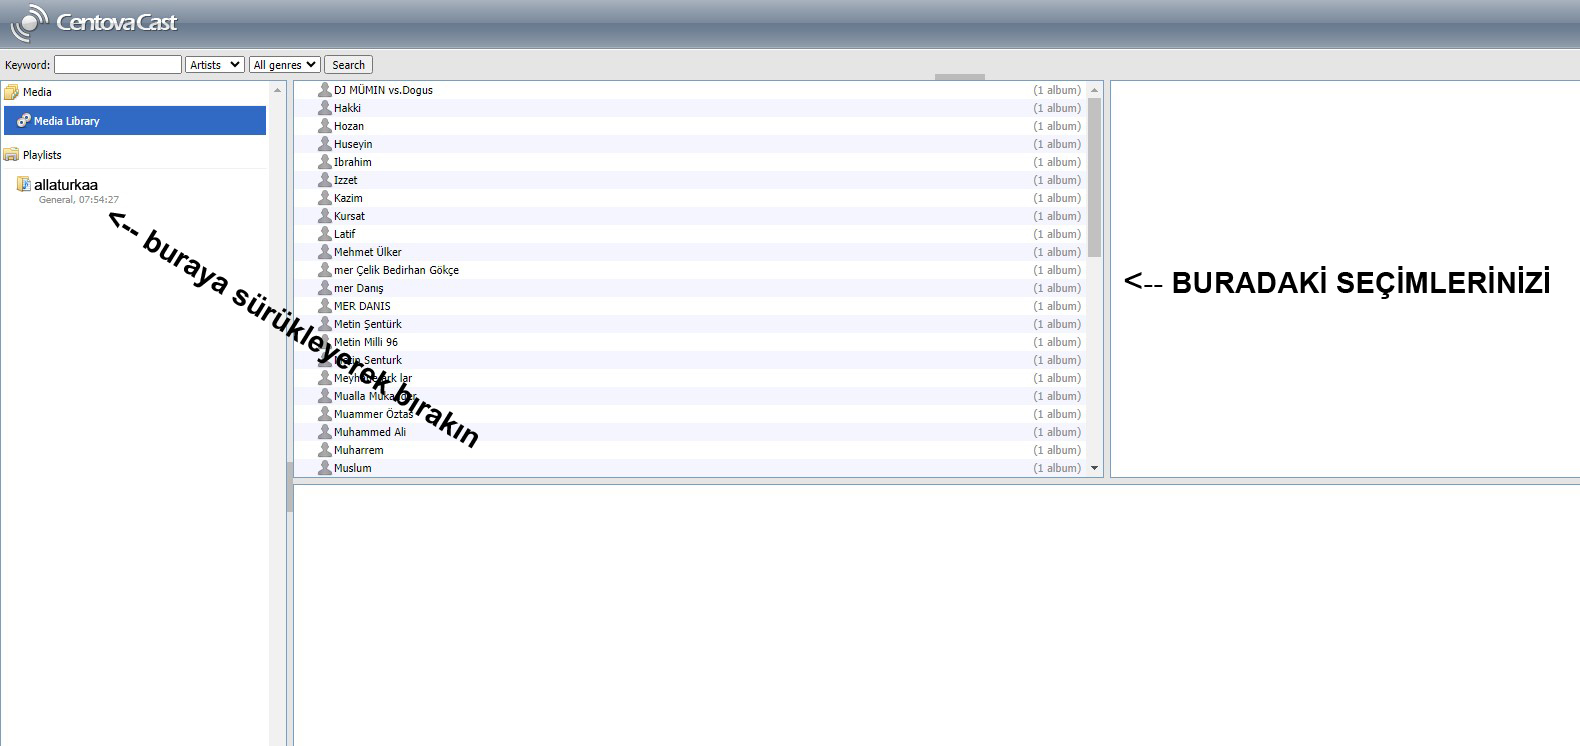Click the allaturkaa playlist icon
This screenshot has width=1580, height=746.
click(x=24, y=185)
